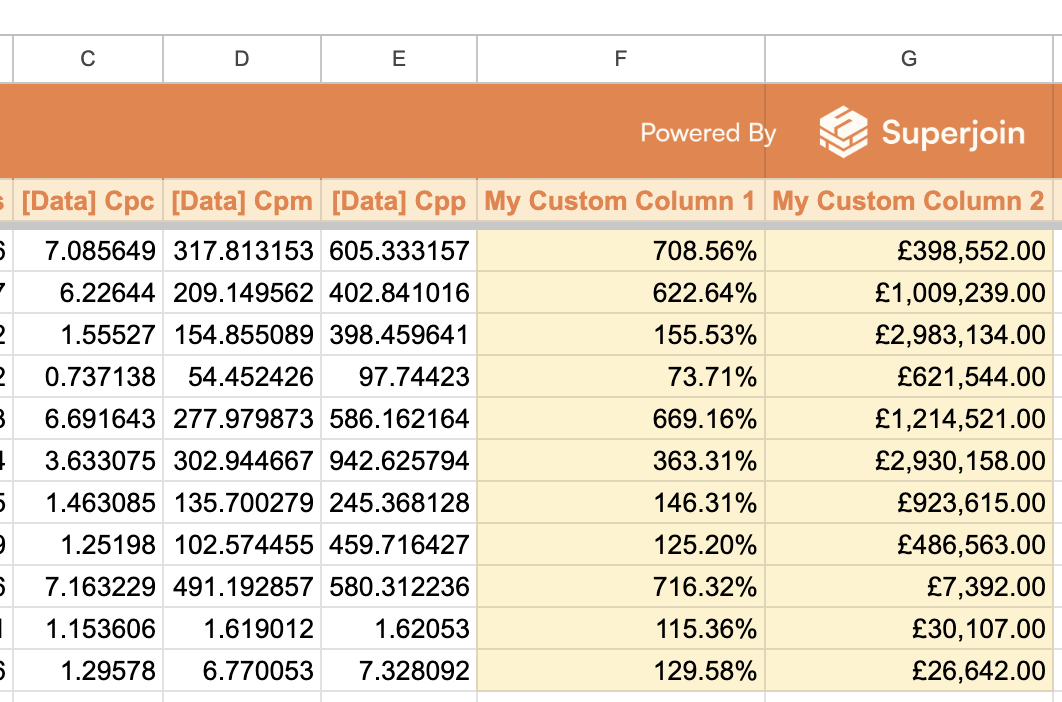Select cell with value 97.74423

point(399,377)
